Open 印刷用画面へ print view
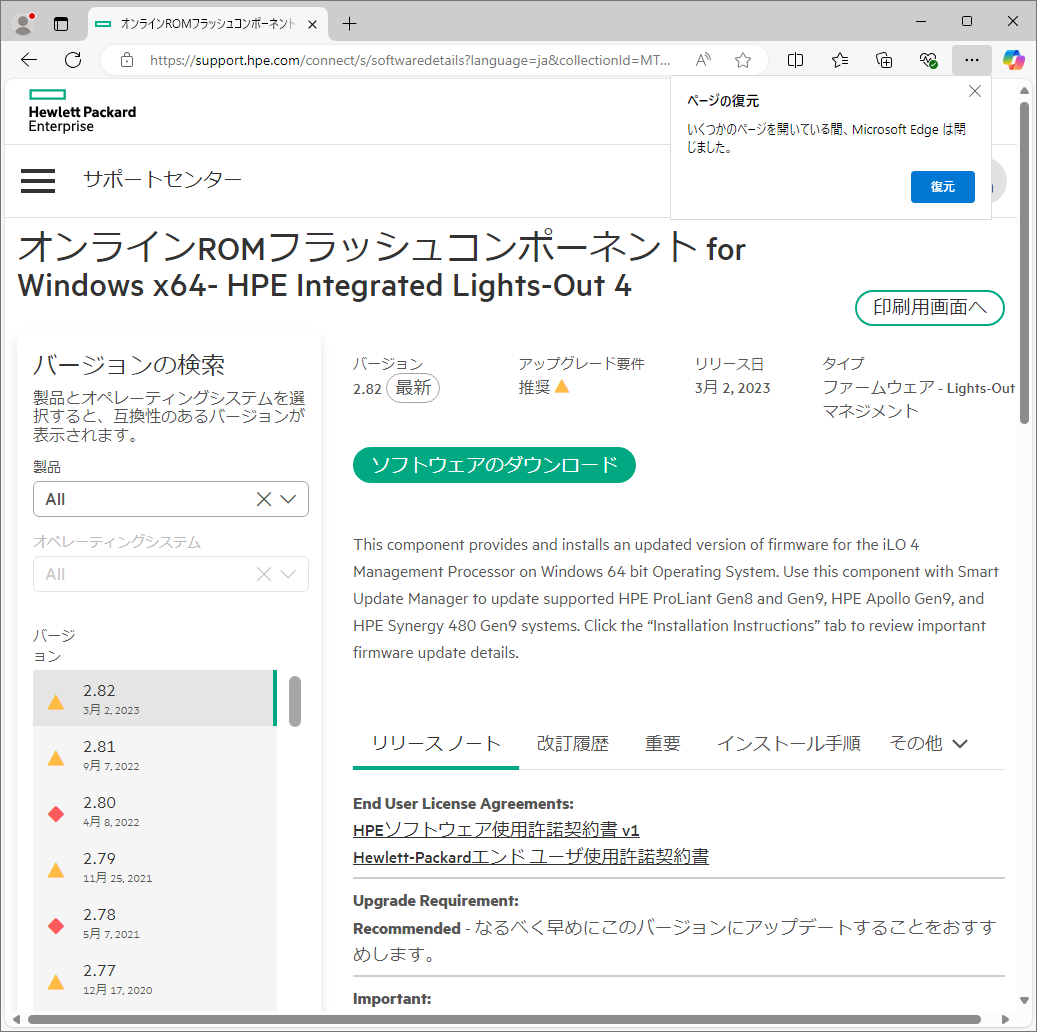This screenshot has width=1037, height=1032. pos(930,308)
